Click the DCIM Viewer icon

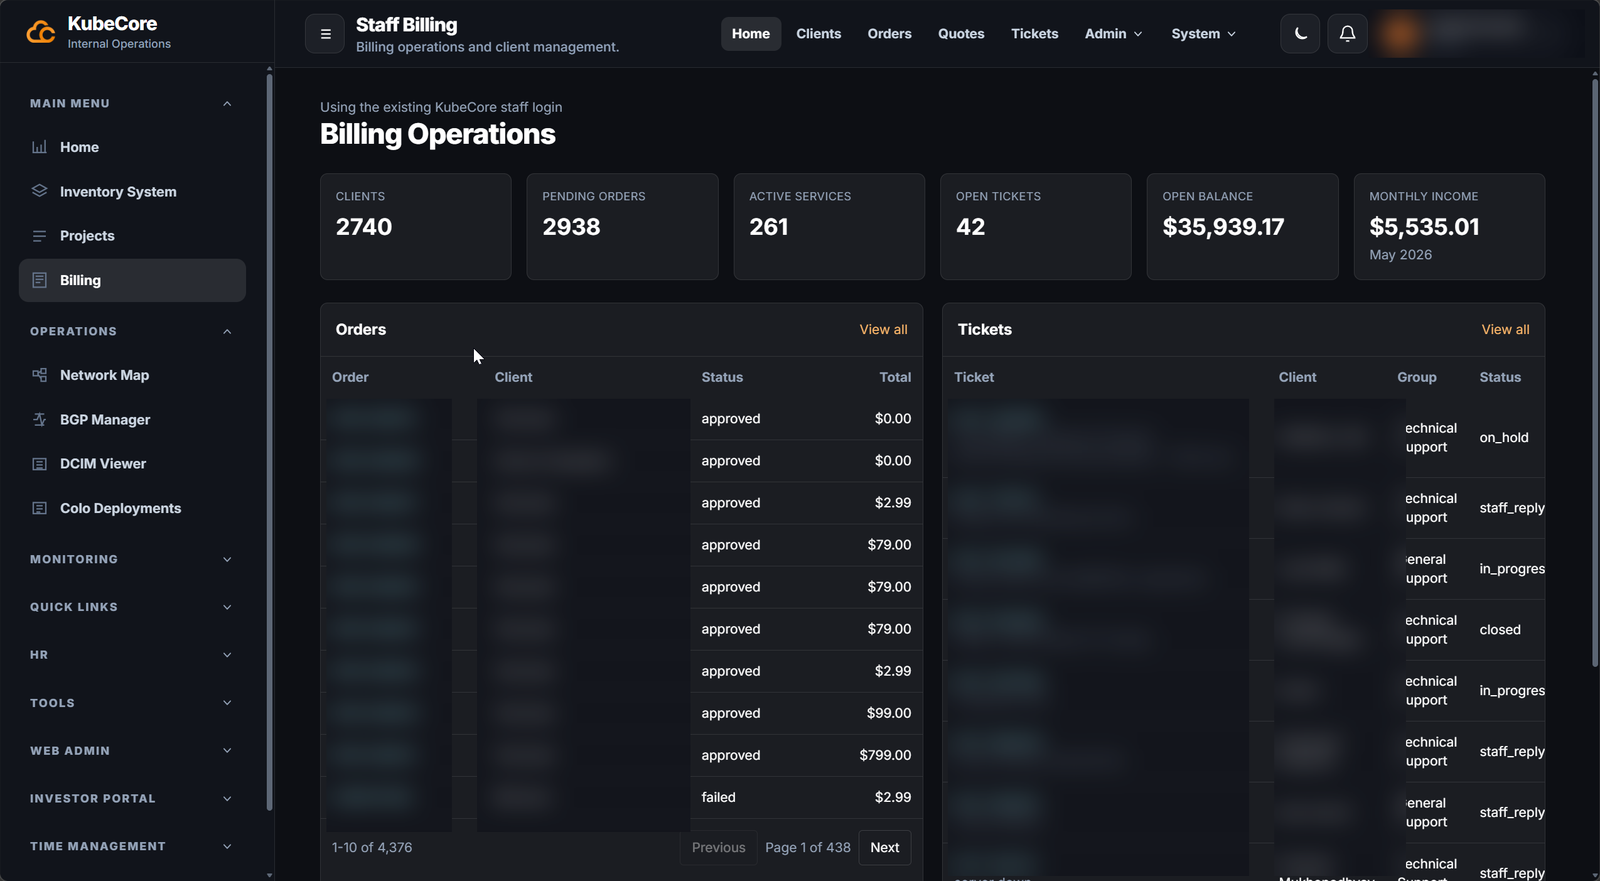[x=40, y=464]
